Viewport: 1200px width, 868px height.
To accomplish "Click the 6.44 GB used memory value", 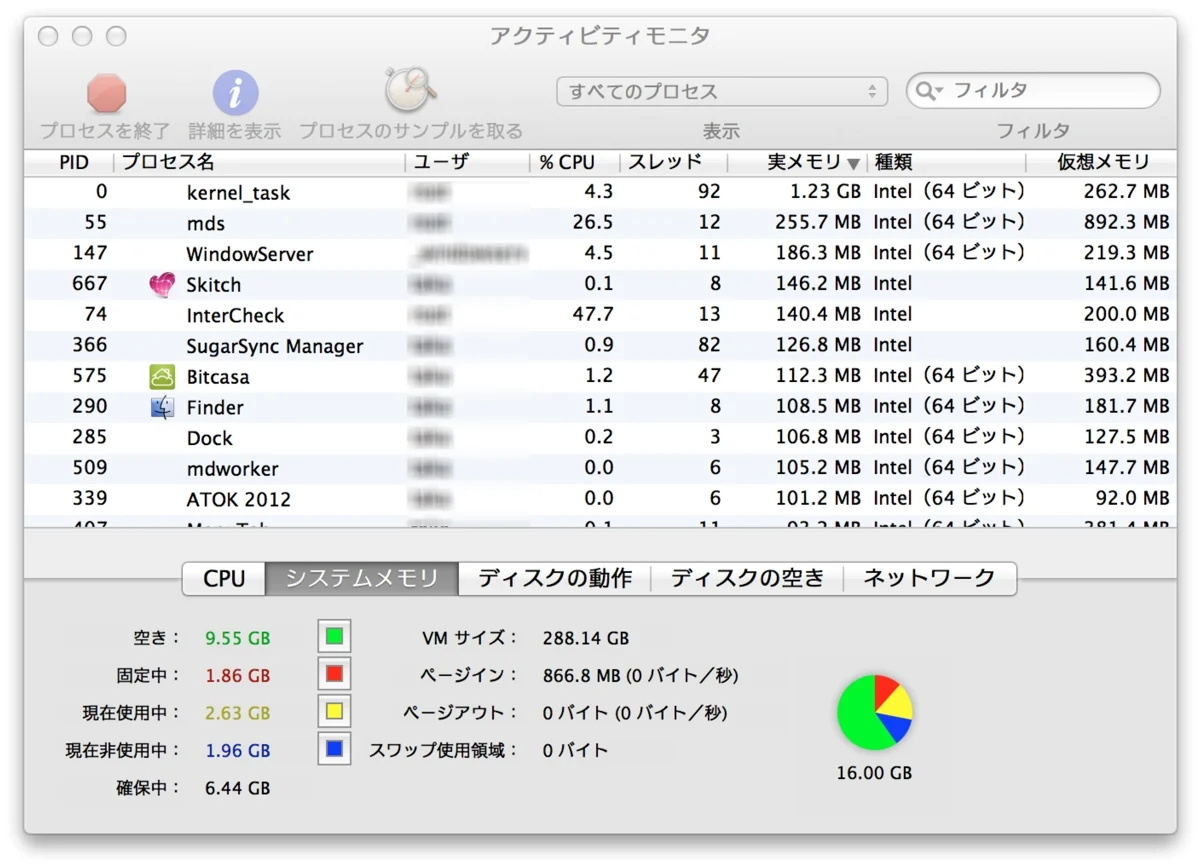I will [x=237, y=788].
